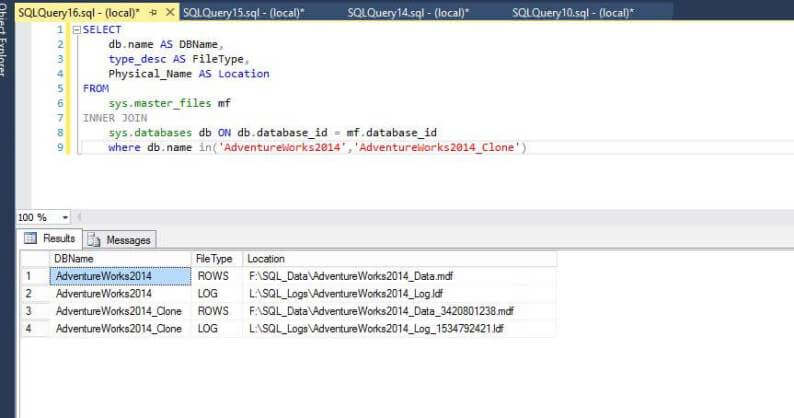Image resolution: width=794 pixels, height=418 pixels.
Task: Switch to the SQLQuery10.sql tab
Action: click(573, 12)
